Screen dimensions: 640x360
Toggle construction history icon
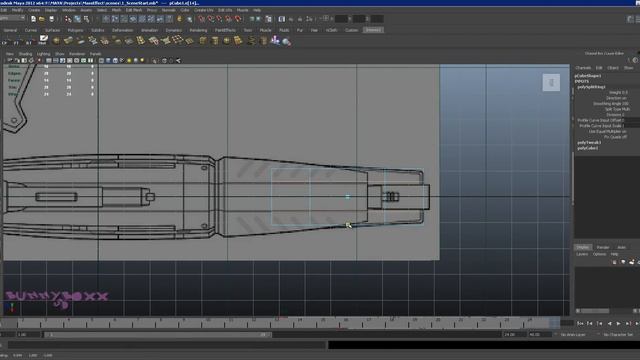269,19
